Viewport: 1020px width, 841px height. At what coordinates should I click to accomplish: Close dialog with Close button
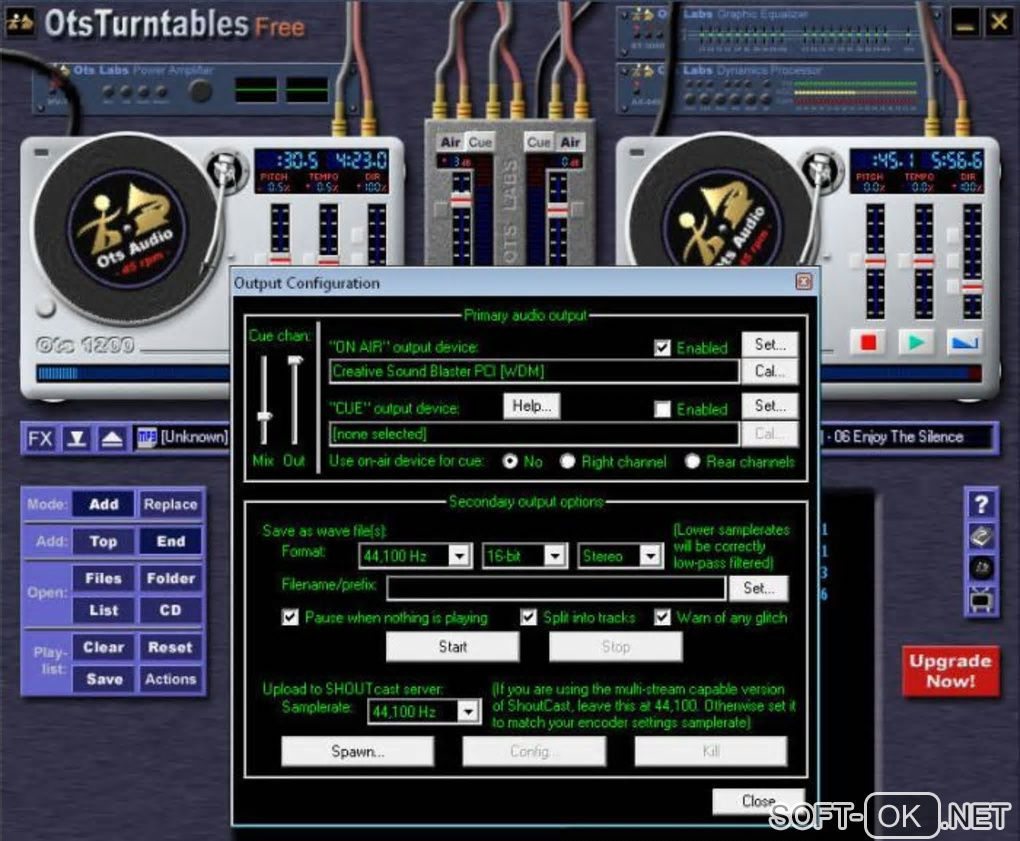(758, 801)
